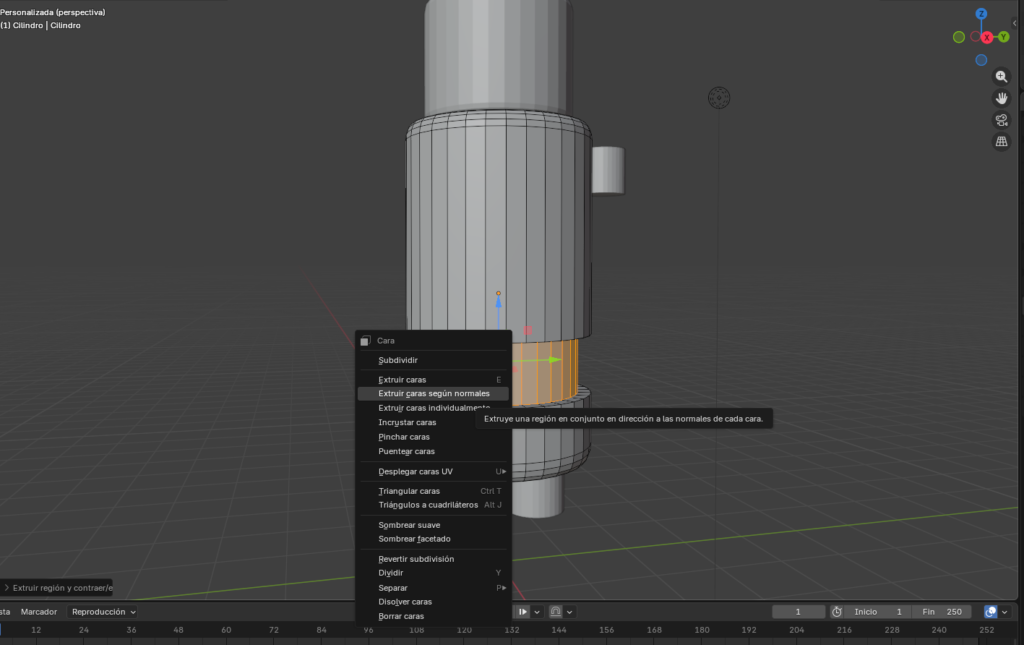
Task: Toggle preview range clock icon
Action: (x=837, y=612)
